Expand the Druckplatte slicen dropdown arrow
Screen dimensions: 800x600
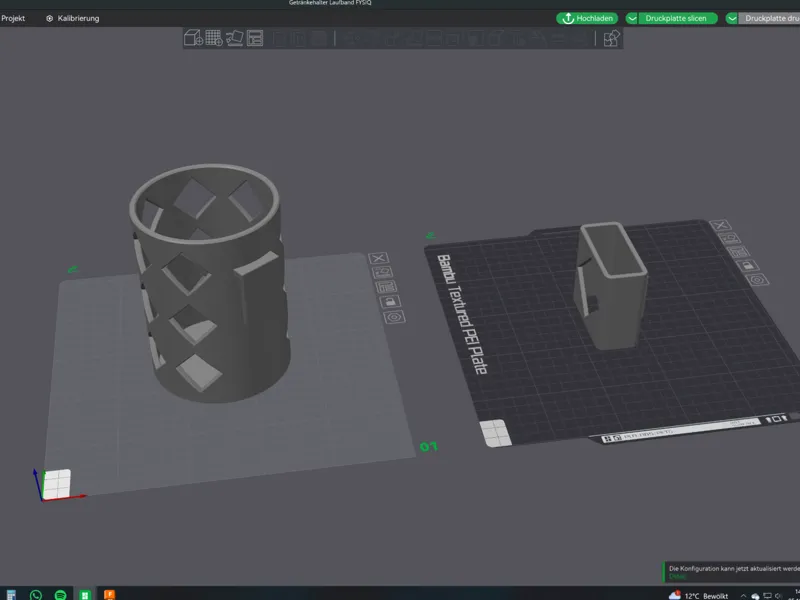click(632, 18)
